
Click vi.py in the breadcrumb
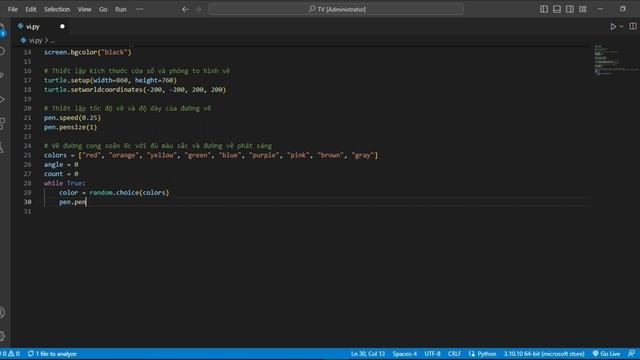point(36,40)
